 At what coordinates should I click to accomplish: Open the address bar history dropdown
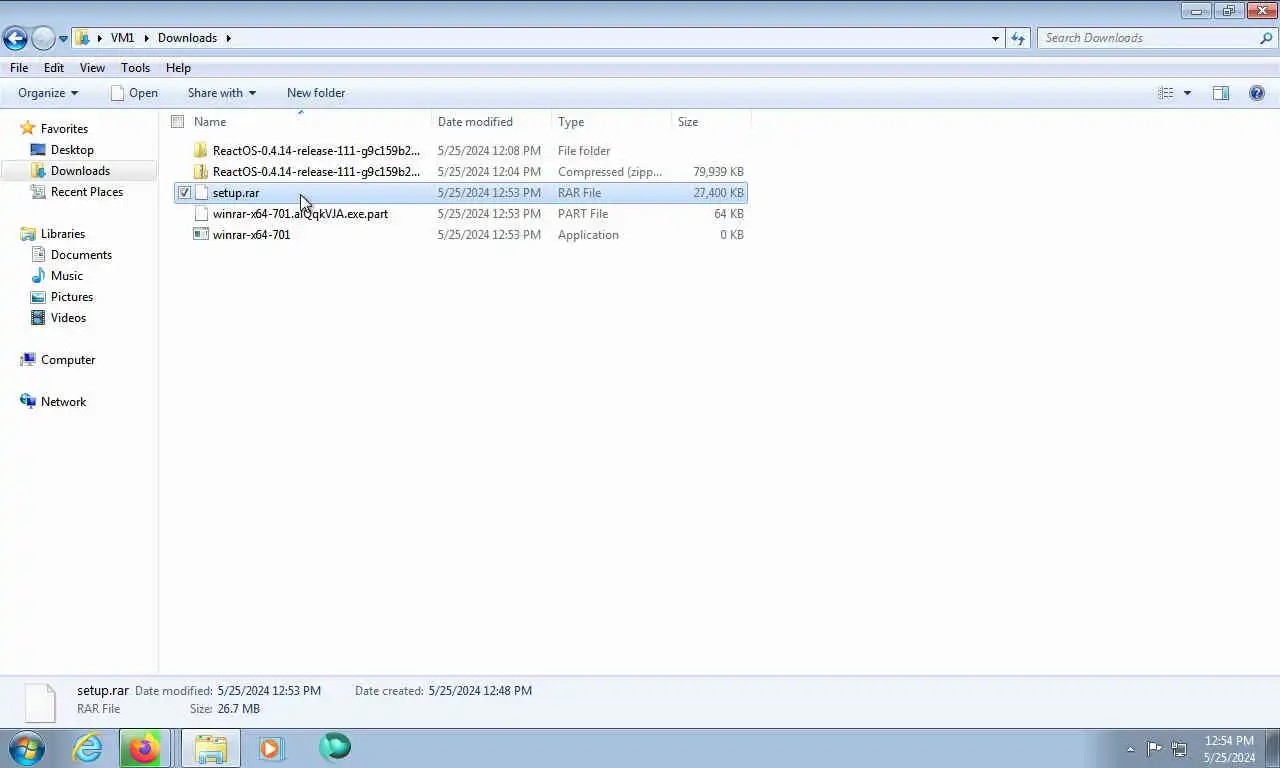[995, 38]
